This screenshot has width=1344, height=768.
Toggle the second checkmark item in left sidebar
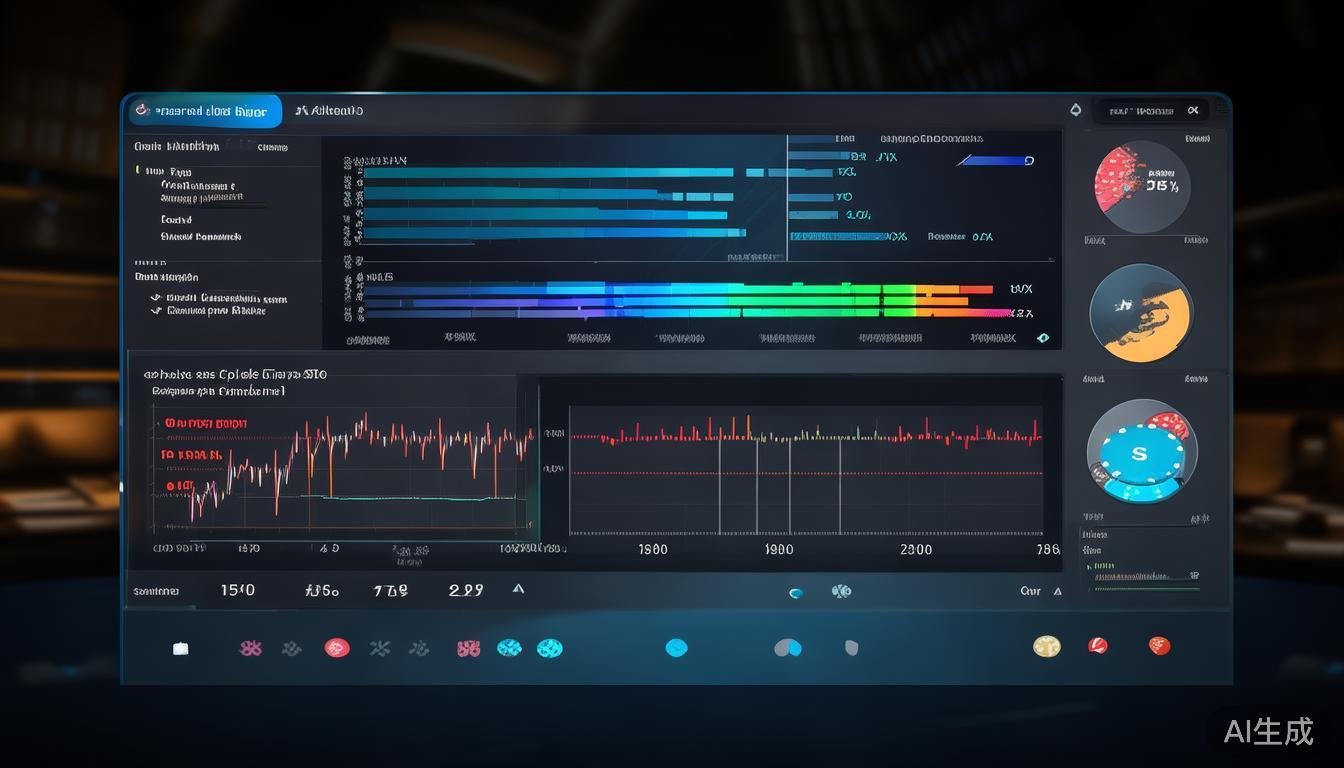pos(155,311)
